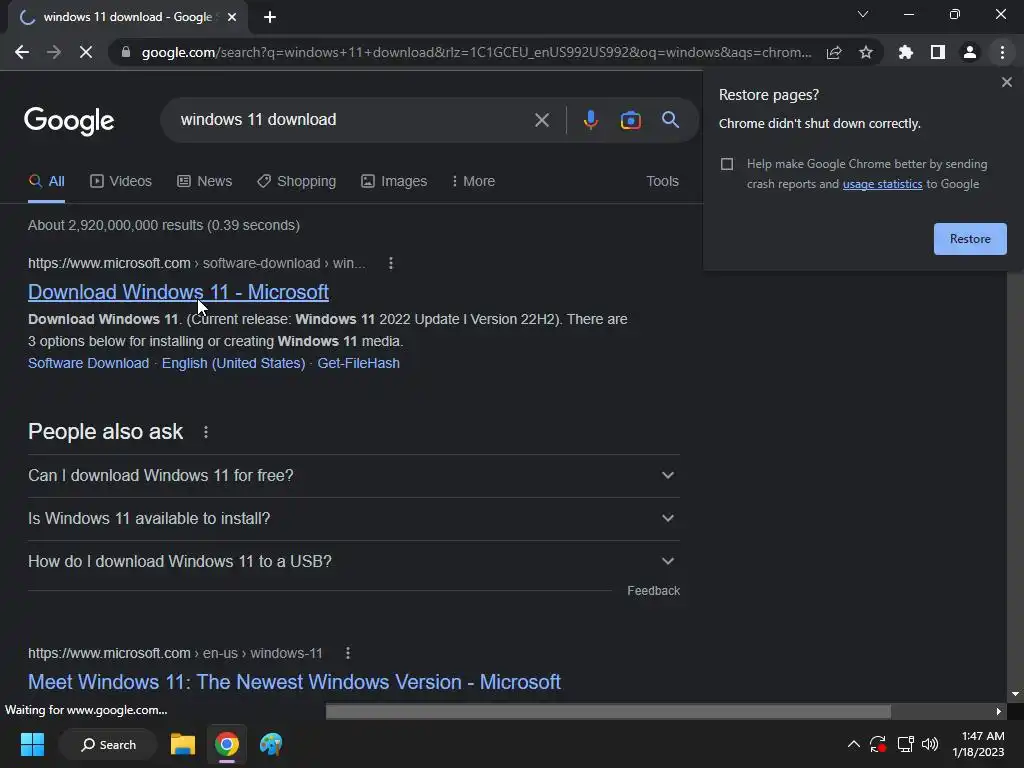This screenshot has height=768, width=1024.
Task: Open People also ask options menu
Action: pos(206,432)
